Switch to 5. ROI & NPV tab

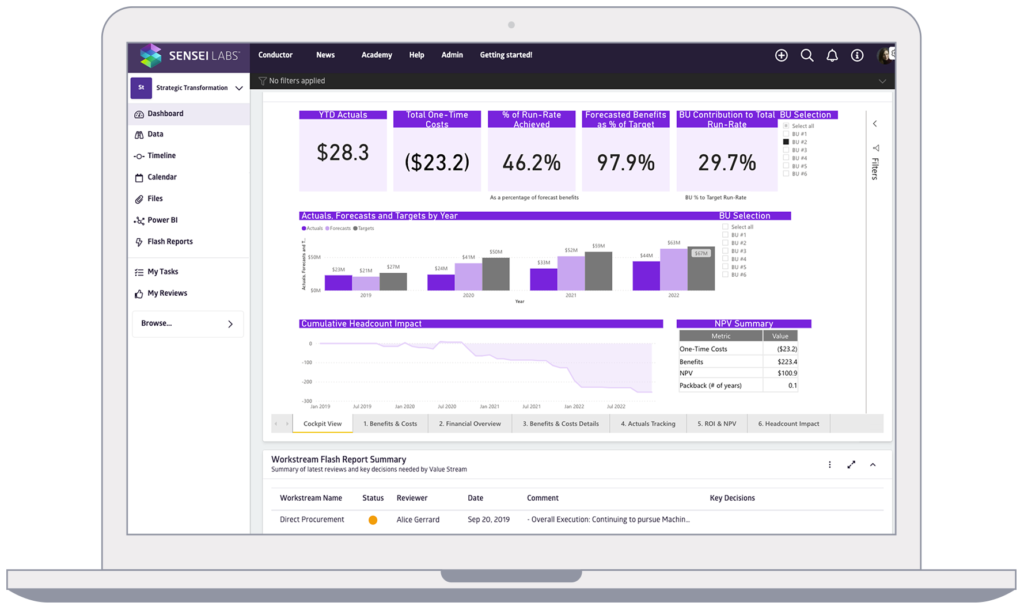tap(716, 424)
